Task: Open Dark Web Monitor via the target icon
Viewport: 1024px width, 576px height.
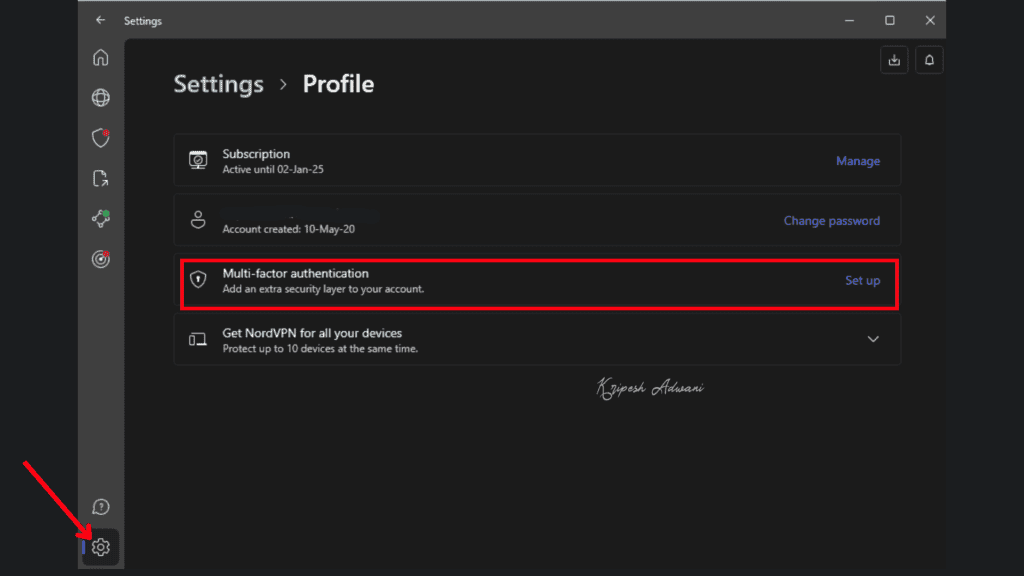Action: coord(100,259)
